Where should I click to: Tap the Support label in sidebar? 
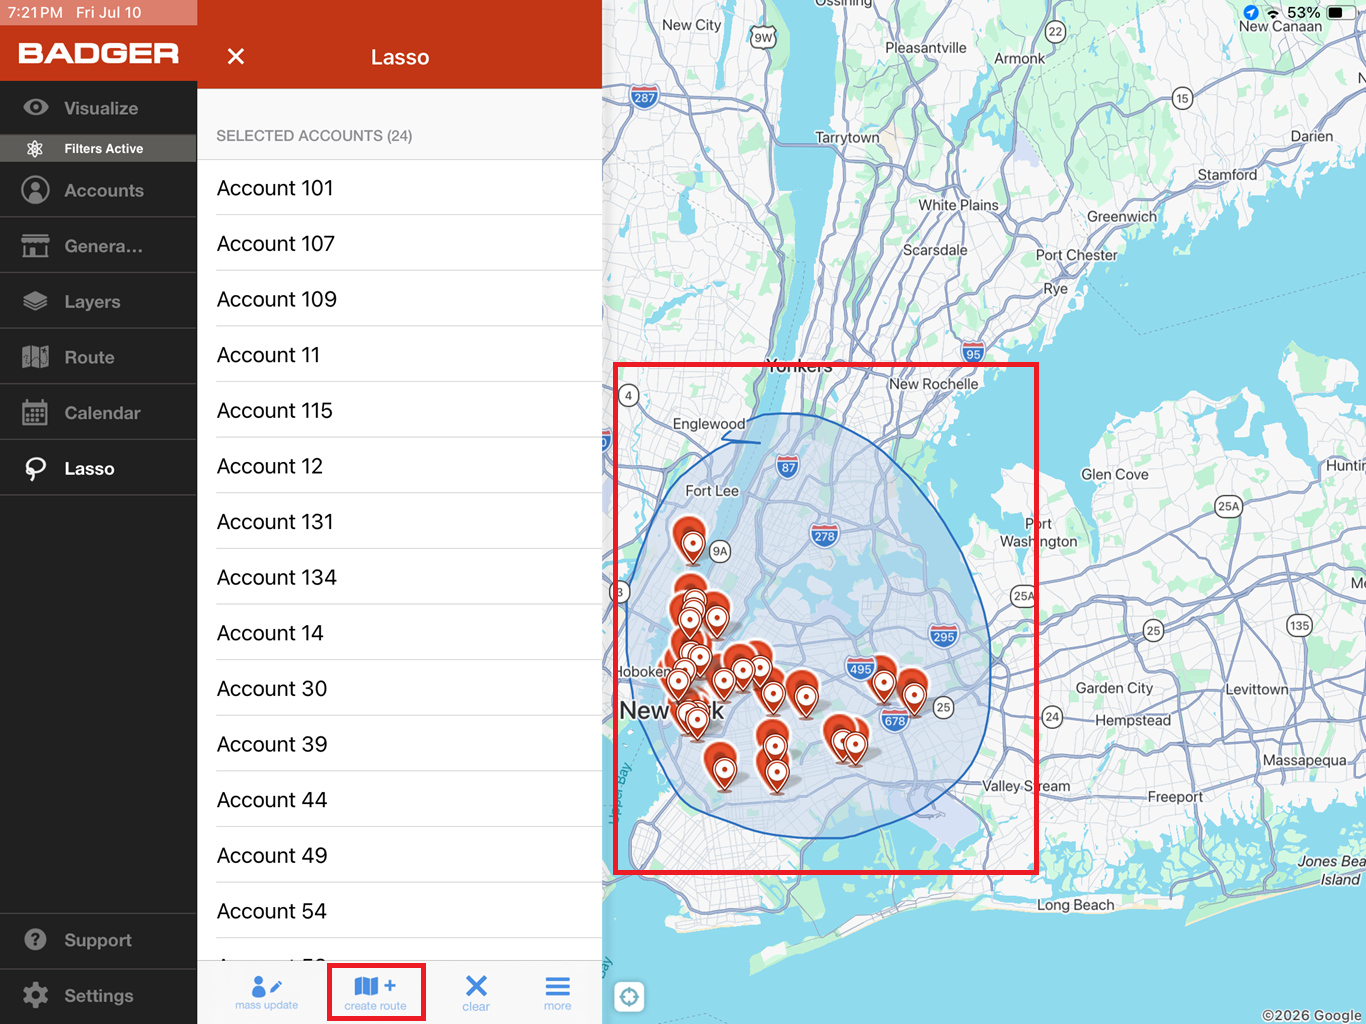98,940
